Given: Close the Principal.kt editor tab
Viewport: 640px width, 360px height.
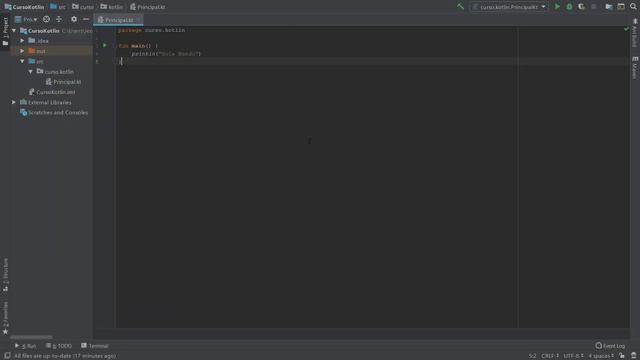Looking at the screenshot, I should (138, 20).
